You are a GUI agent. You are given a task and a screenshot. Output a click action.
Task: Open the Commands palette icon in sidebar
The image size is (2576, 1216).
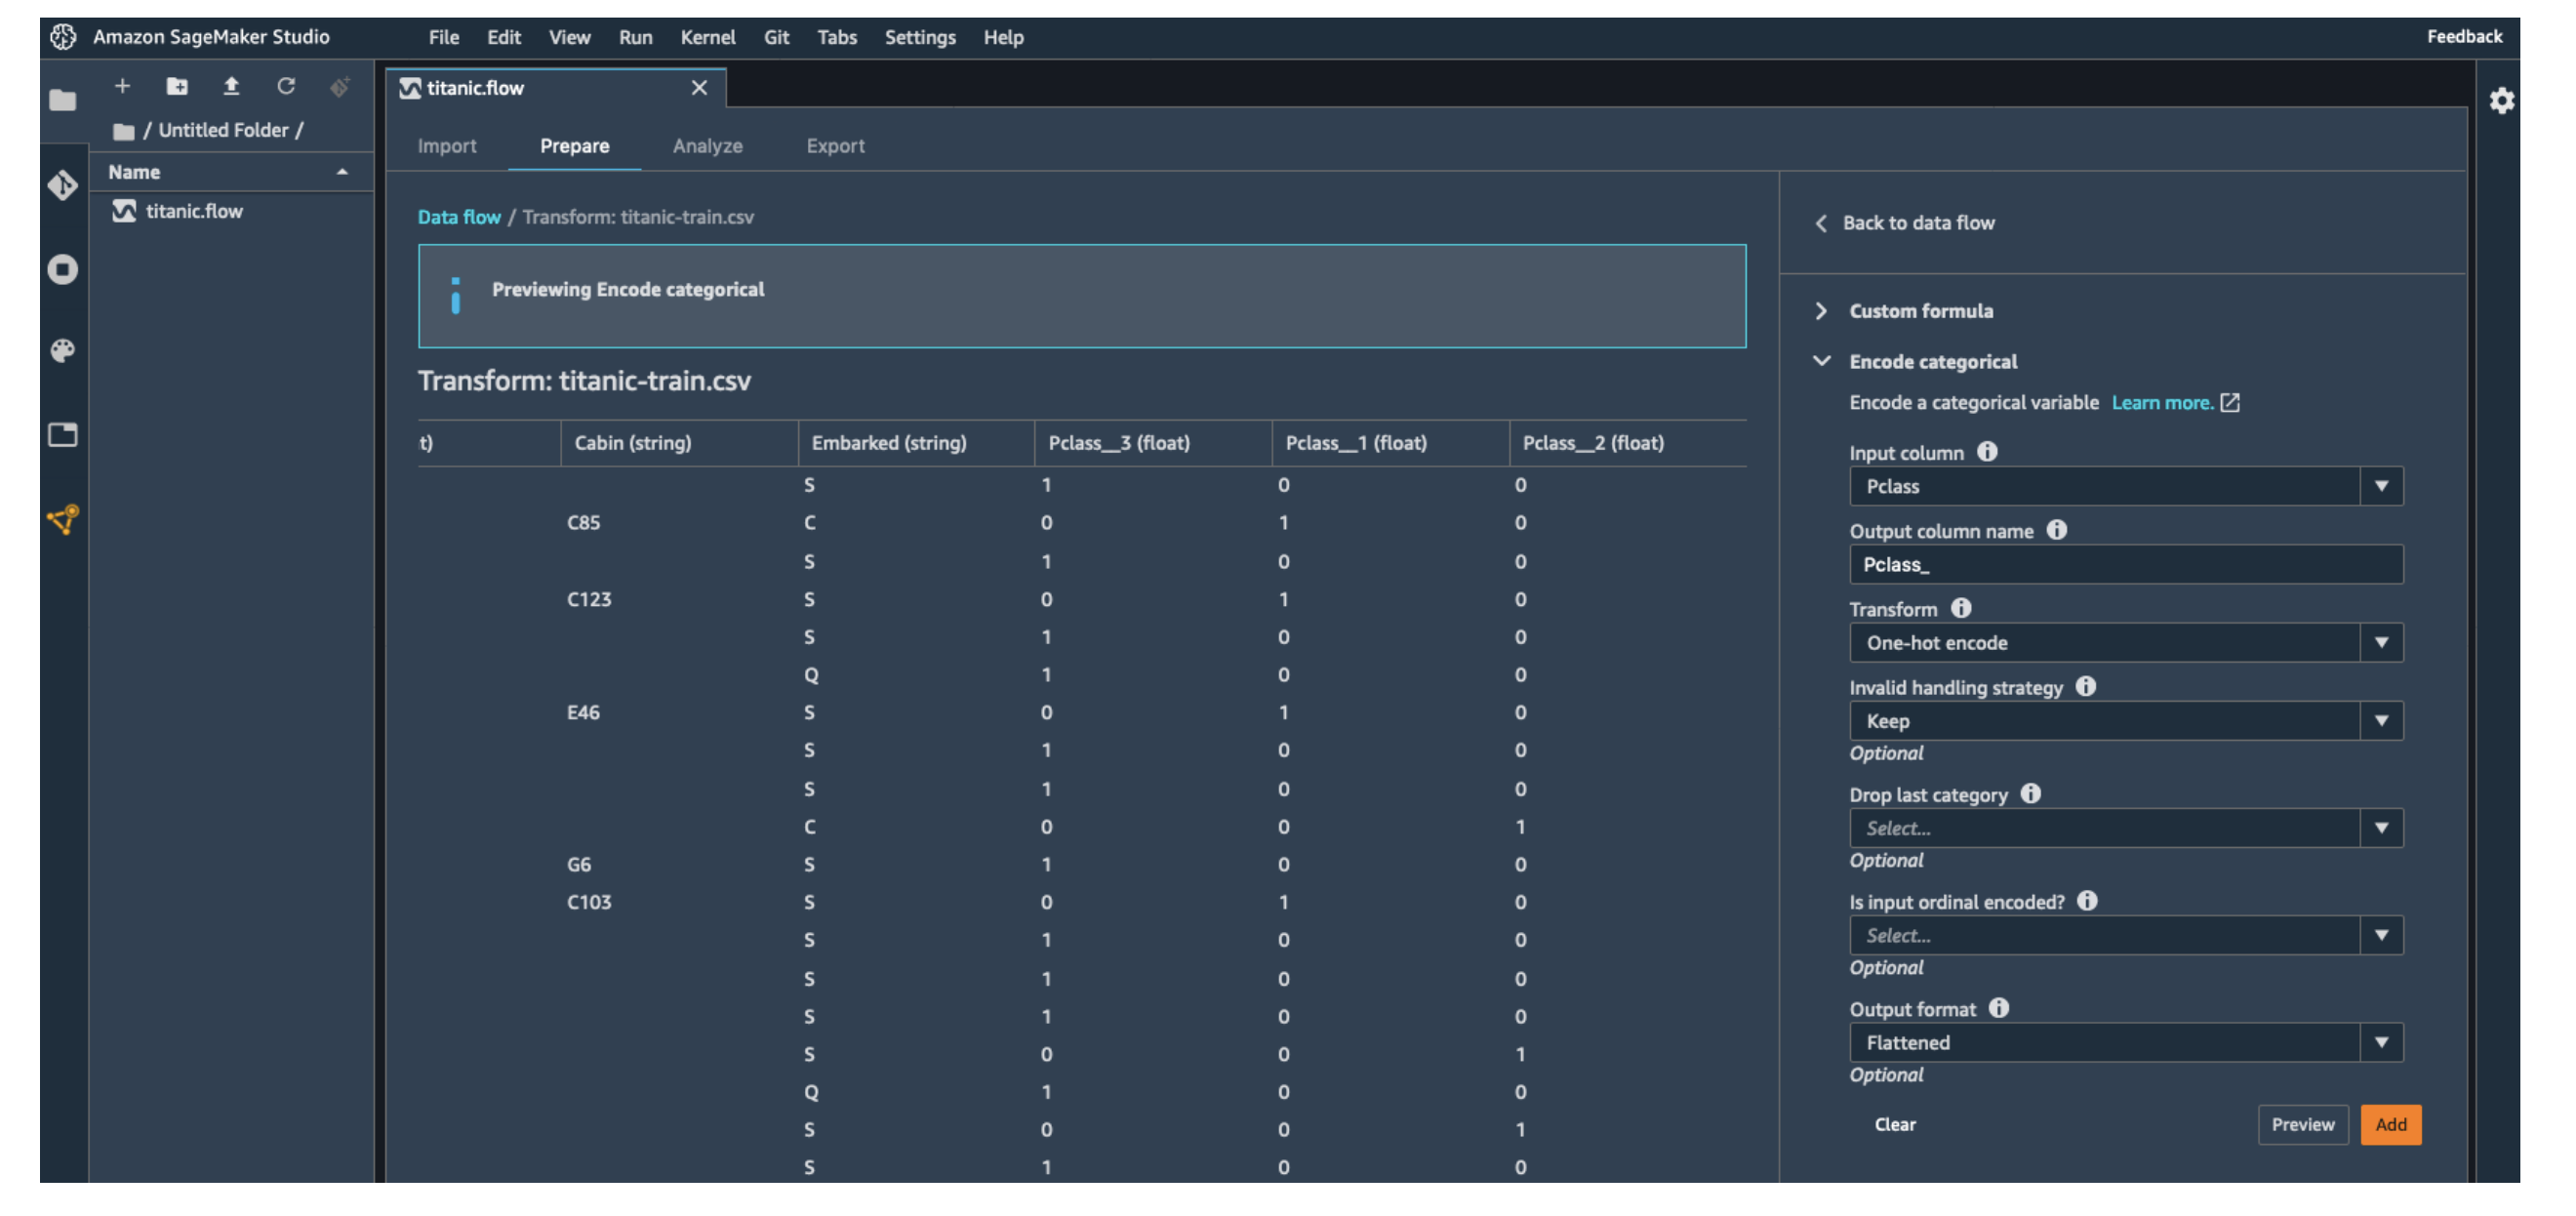(62, 351)
